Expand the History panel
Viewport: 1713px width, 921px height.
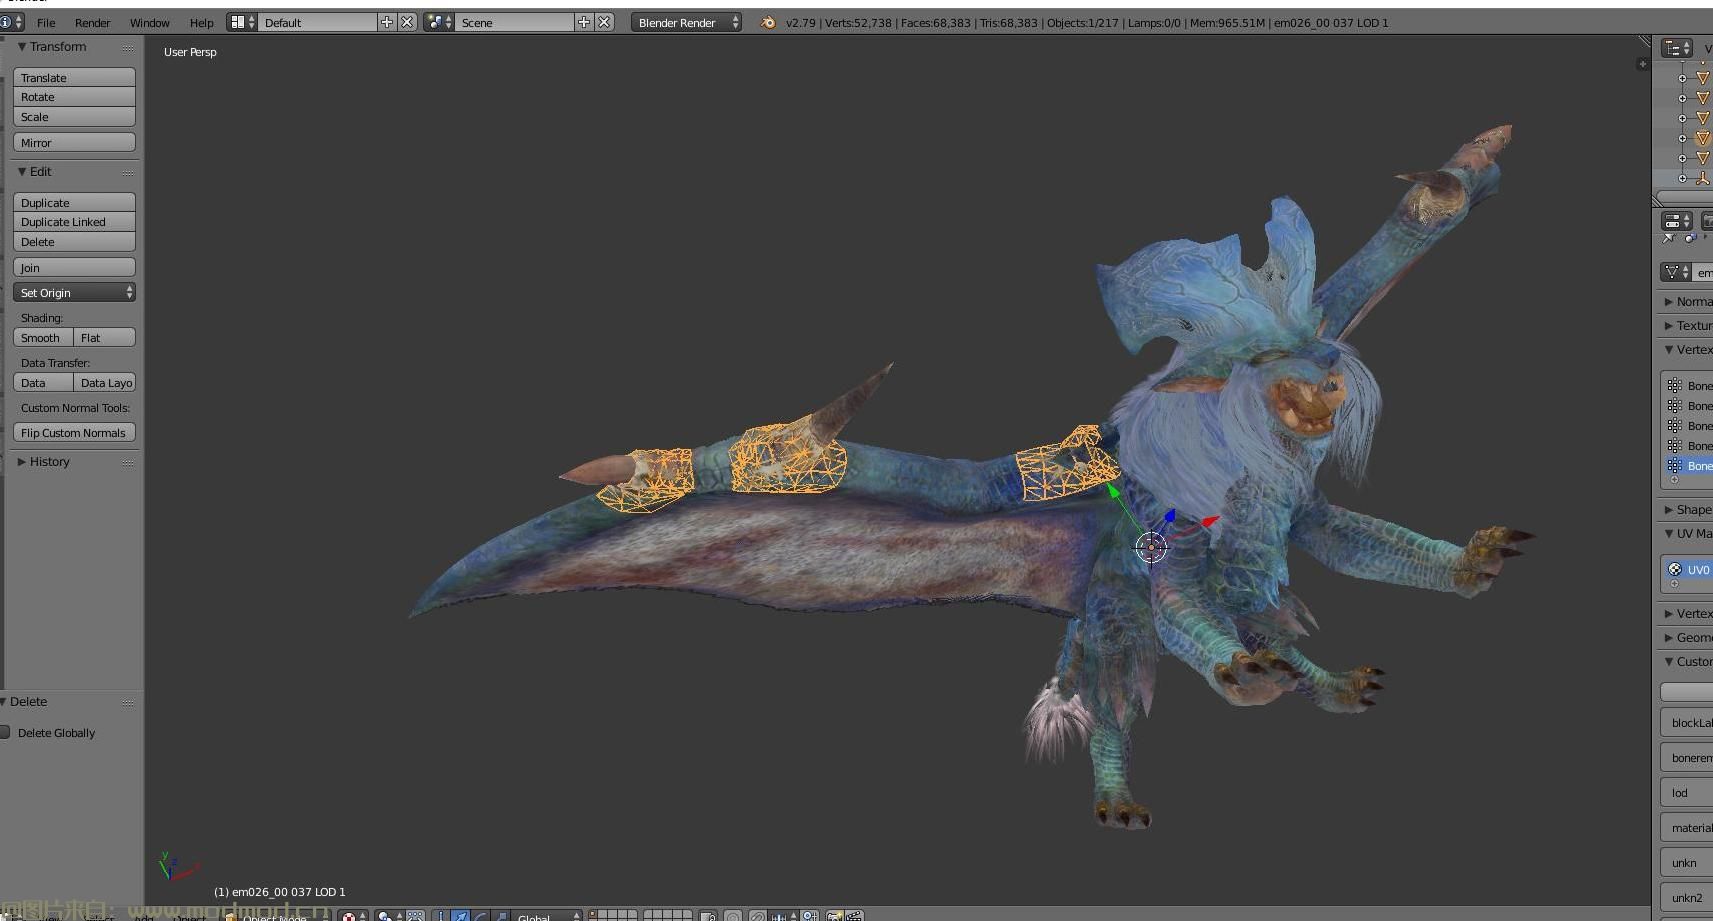click(x=23, y=462)
